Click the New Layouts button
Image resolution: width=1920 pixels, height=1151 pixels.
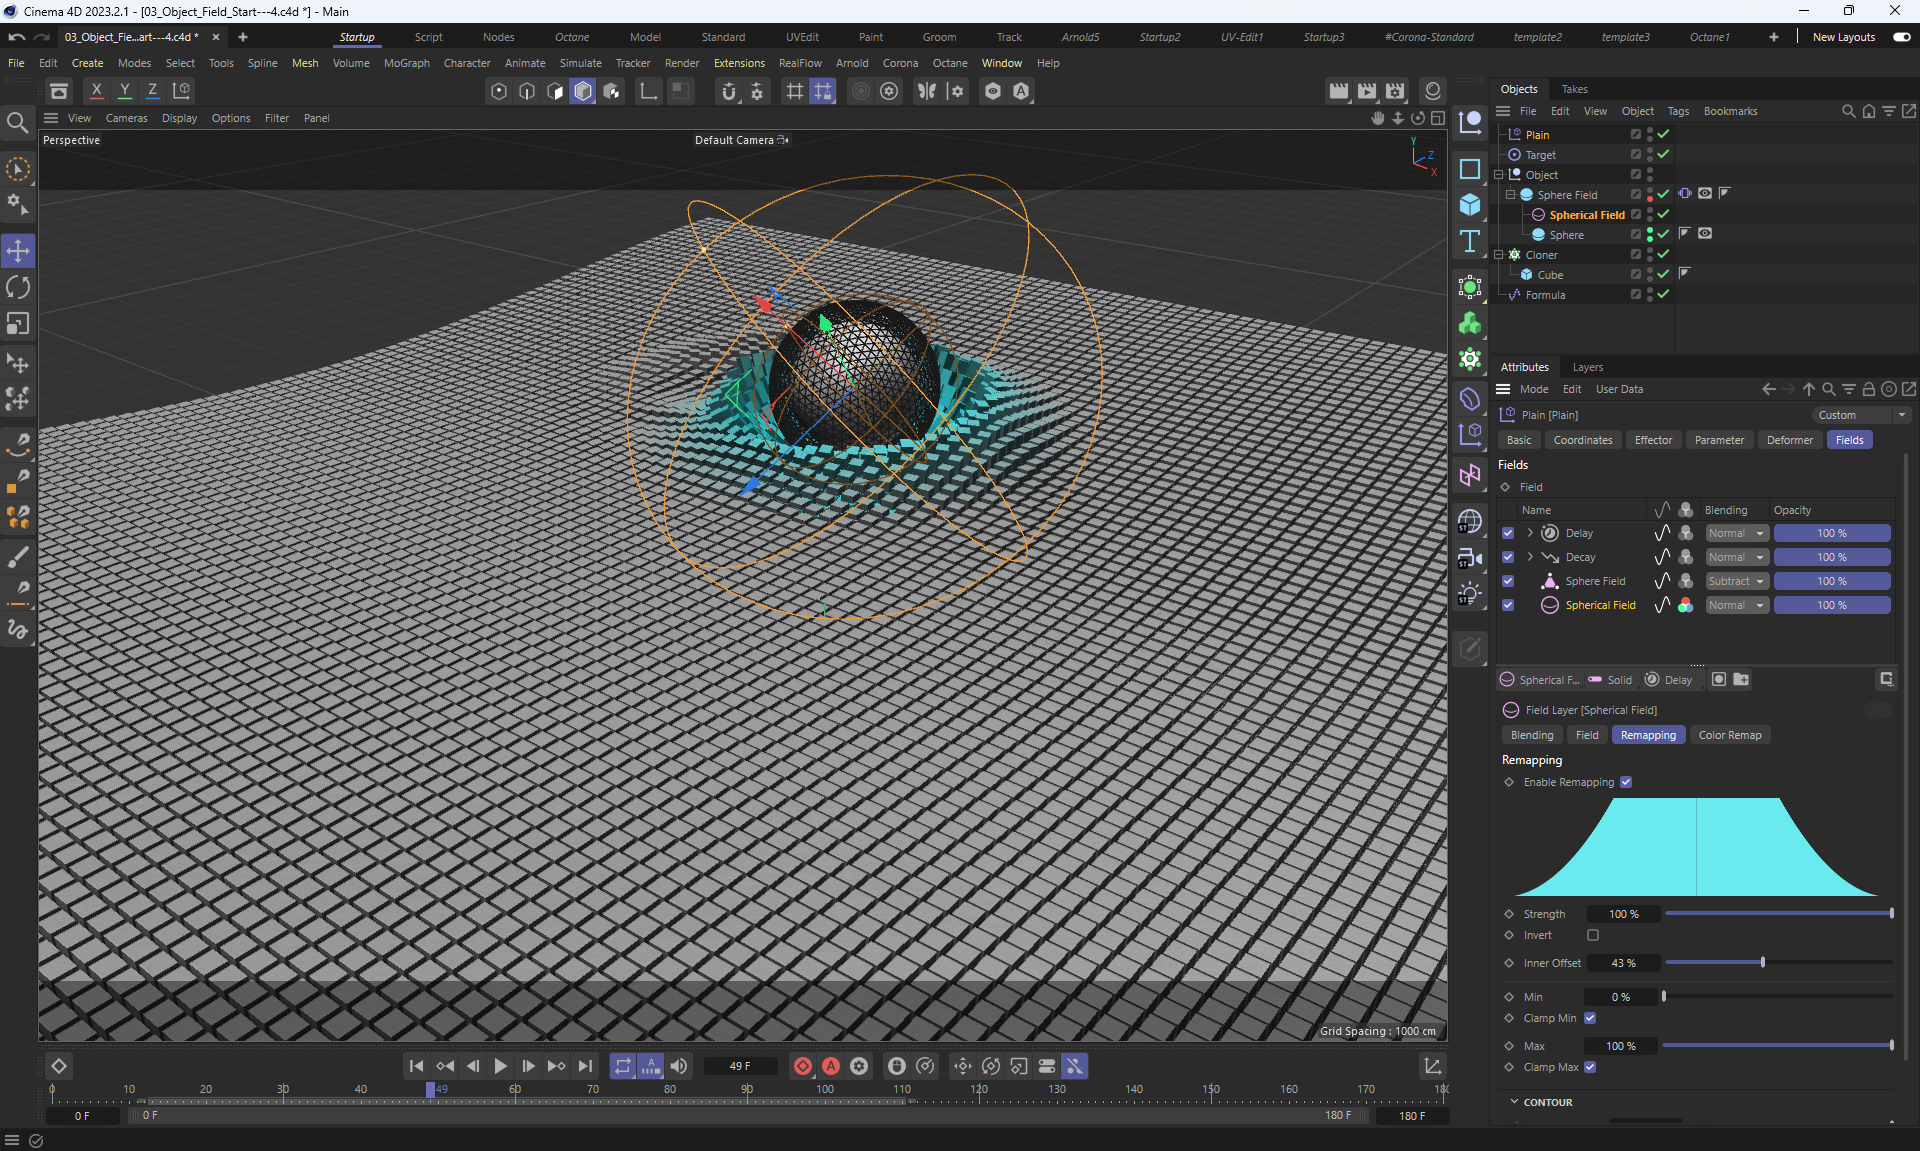[x=1843, y=37]
